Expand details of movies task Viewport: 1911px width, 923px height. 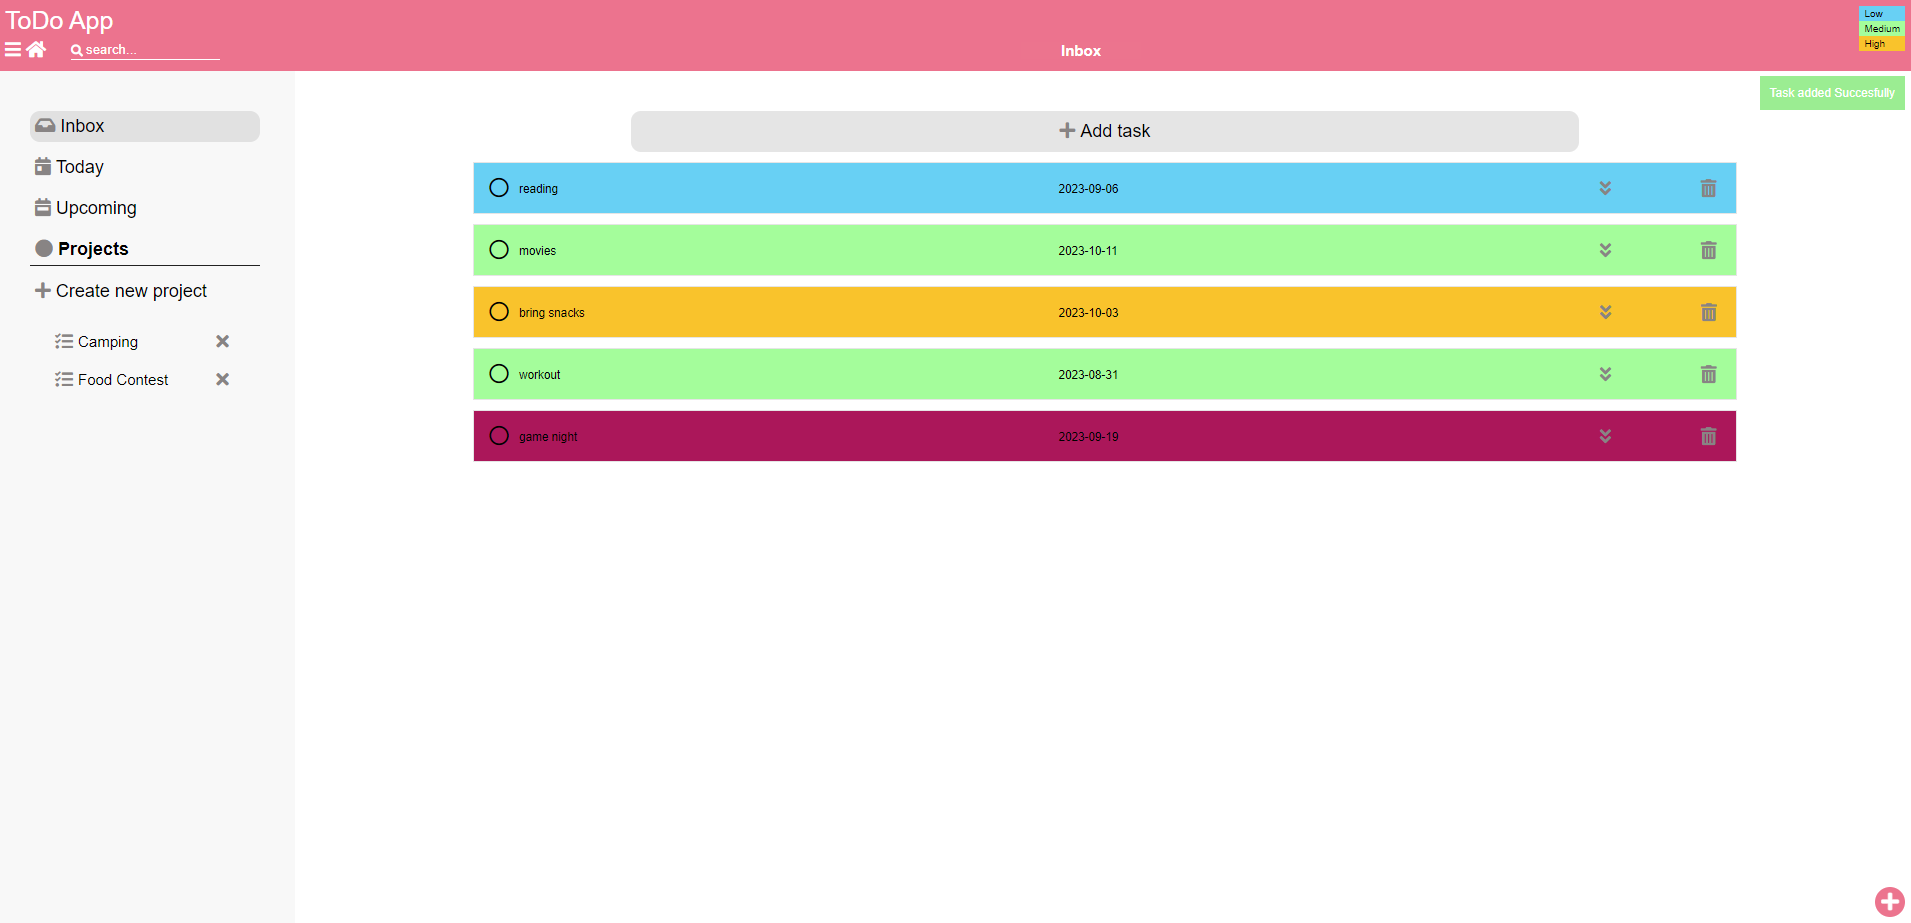point(1605,250)
